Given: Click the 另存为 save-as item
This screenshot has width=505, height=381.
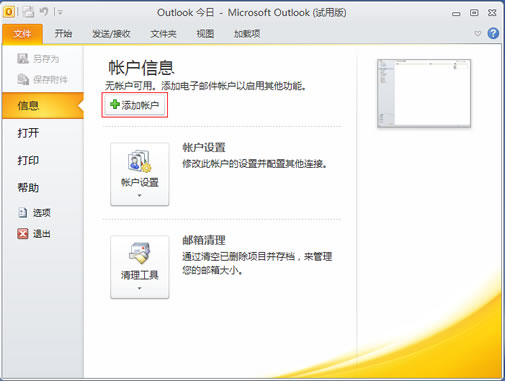Looking at the screenshot, I should (x=38, y=59).
